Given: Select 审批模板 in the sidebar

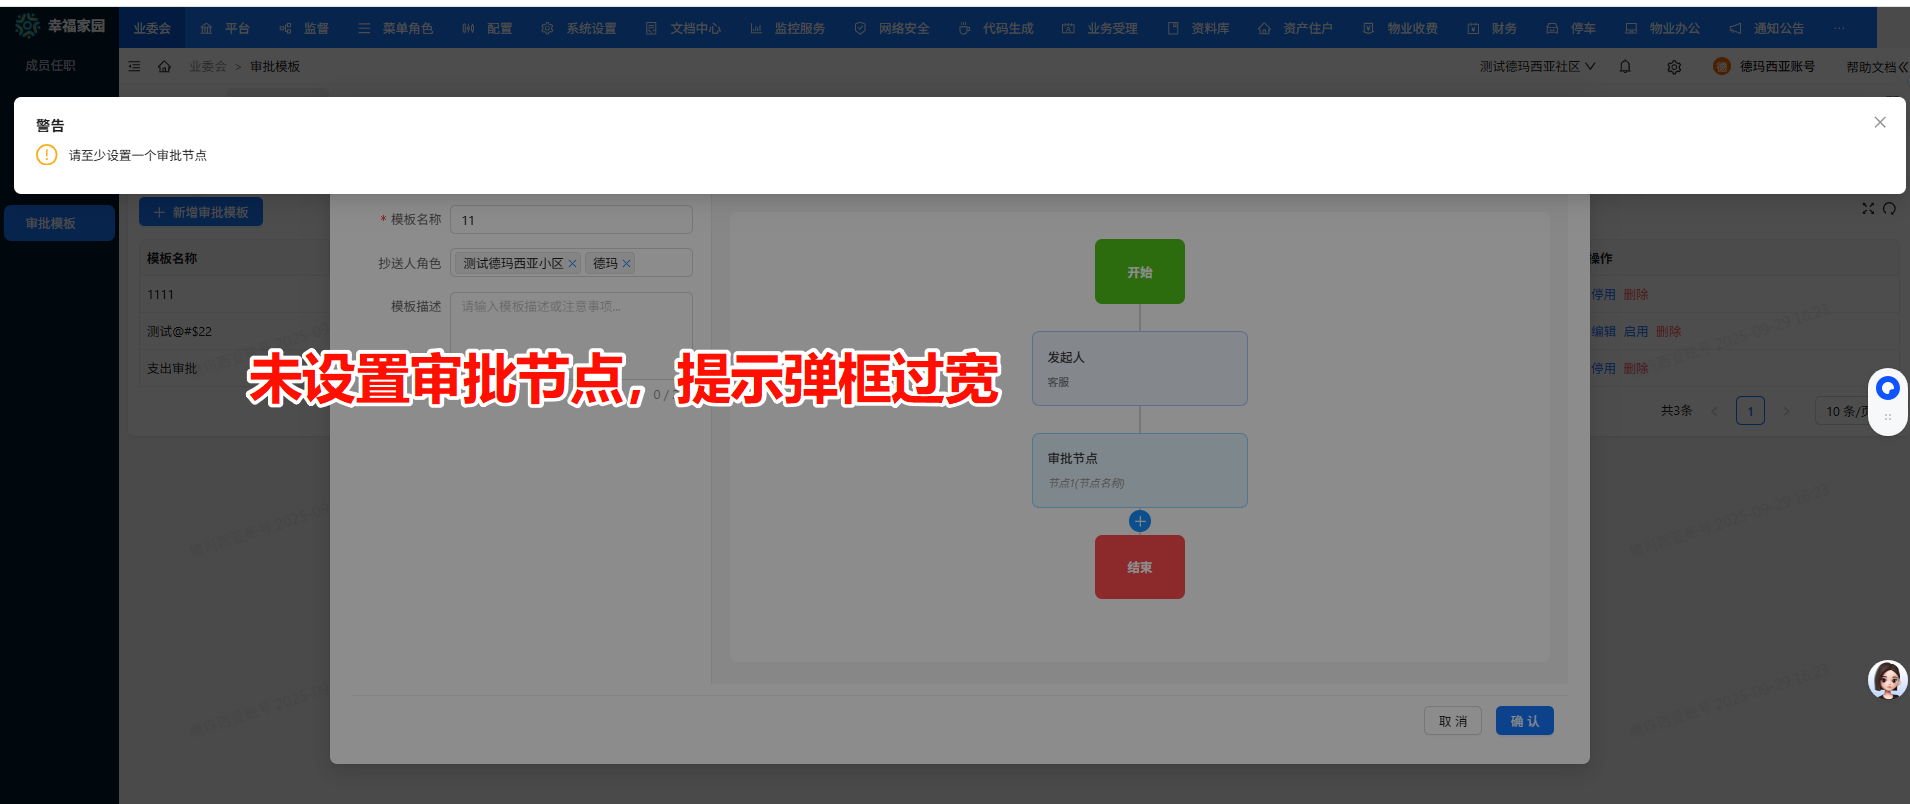Looking at the screenshot, I should tap(59, 223).
